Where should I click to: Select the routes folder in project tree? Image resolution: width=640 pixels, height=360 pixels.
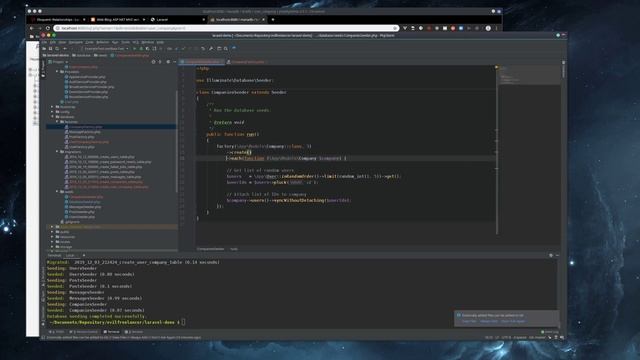click(x=62, y=242)
